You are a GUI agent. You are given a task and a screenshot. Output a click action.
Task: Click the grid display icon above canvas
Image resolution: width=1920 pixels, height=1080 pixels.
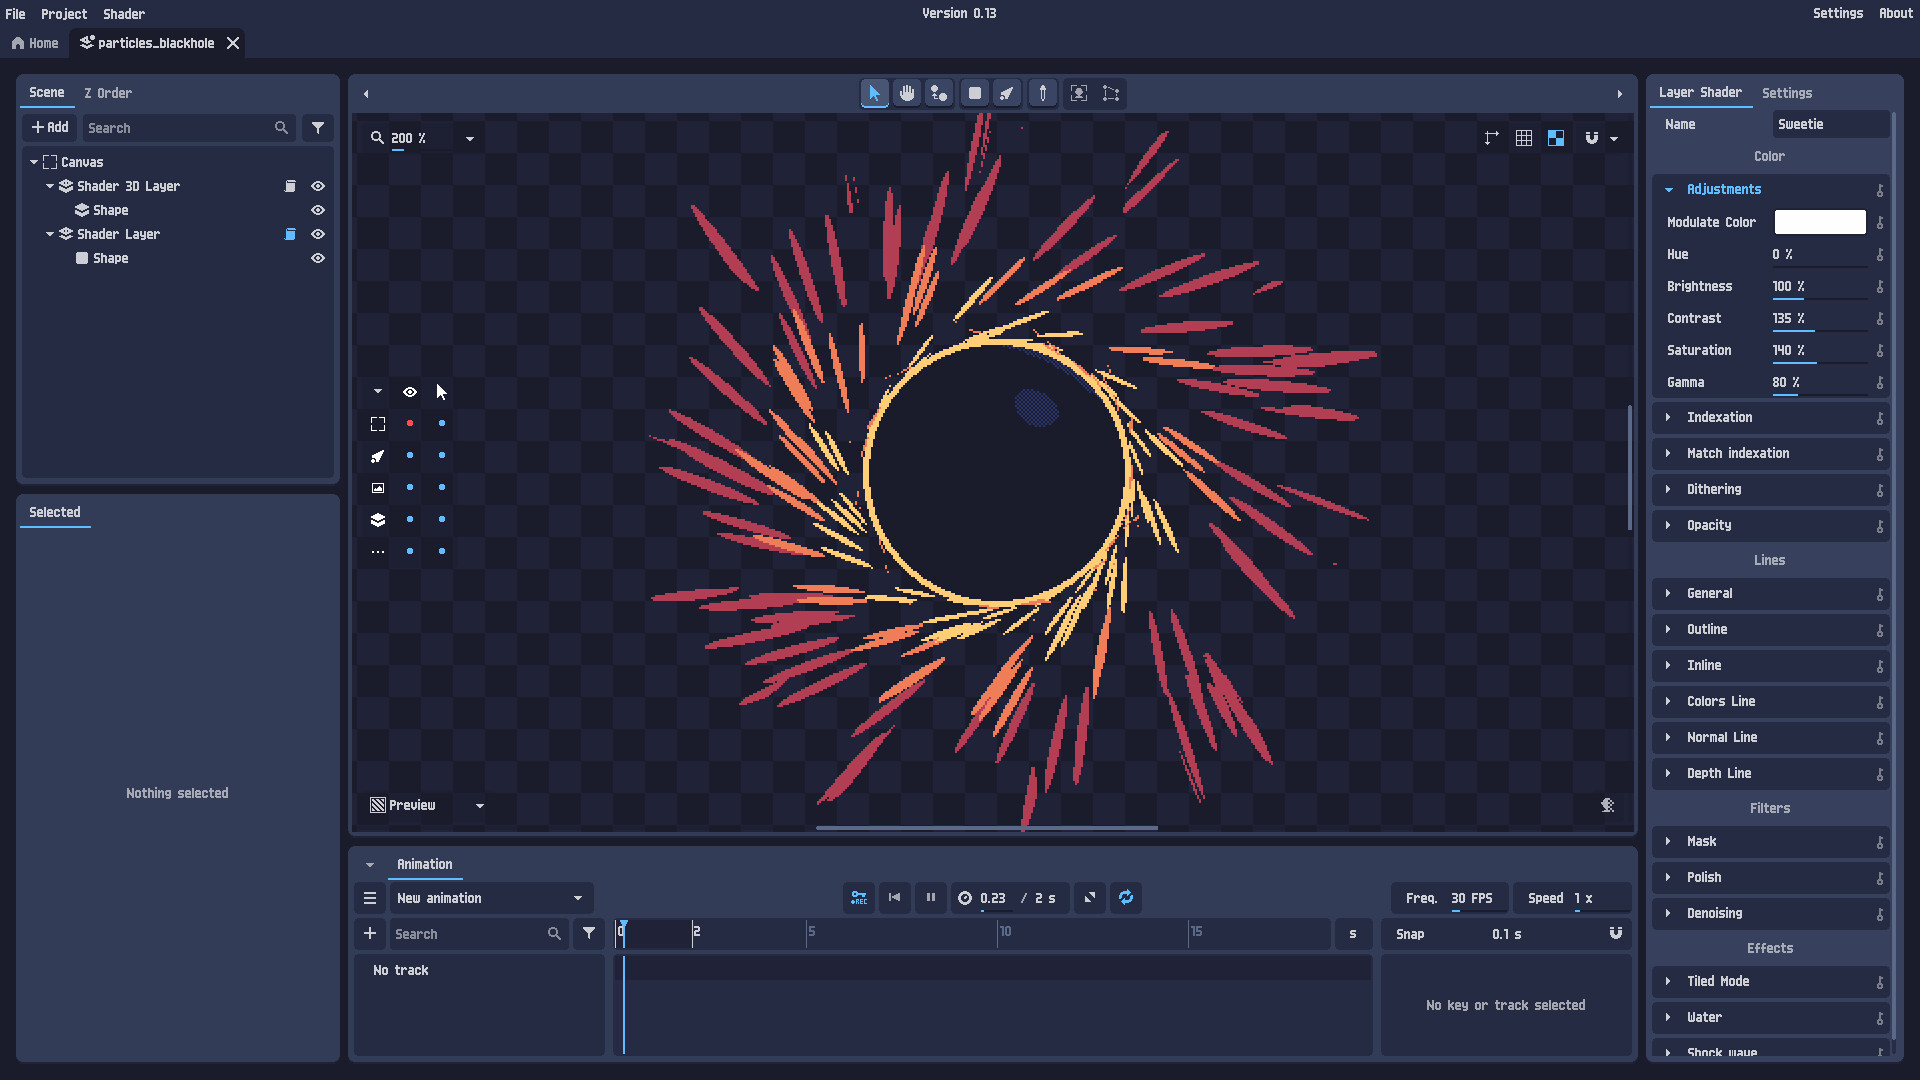(1523, 138)
